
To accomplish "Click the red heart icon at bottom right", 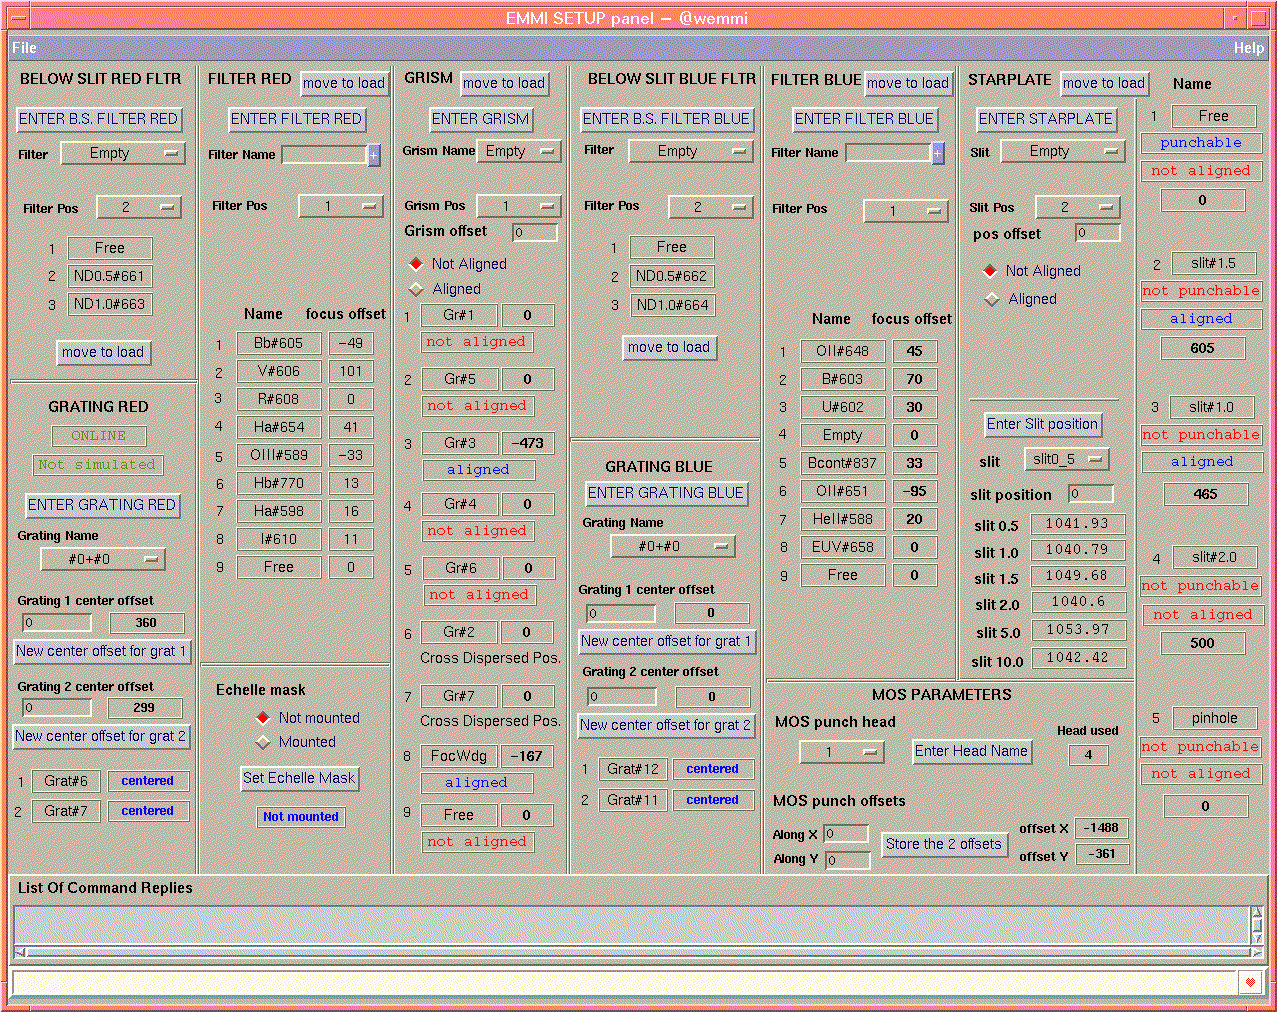I will [1249, 982].
